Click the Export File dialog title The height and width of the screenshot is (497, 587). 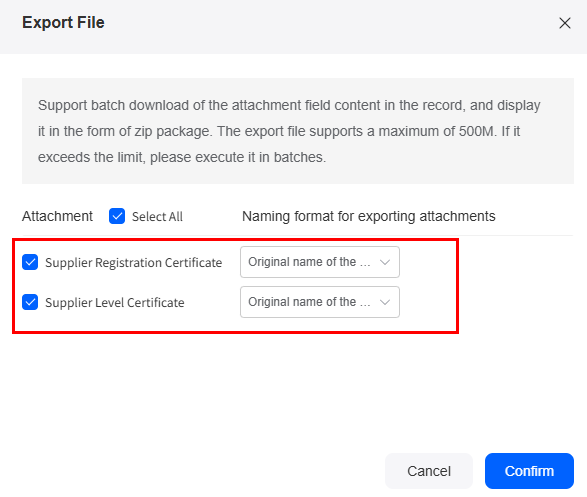click(x=63, y=22)
